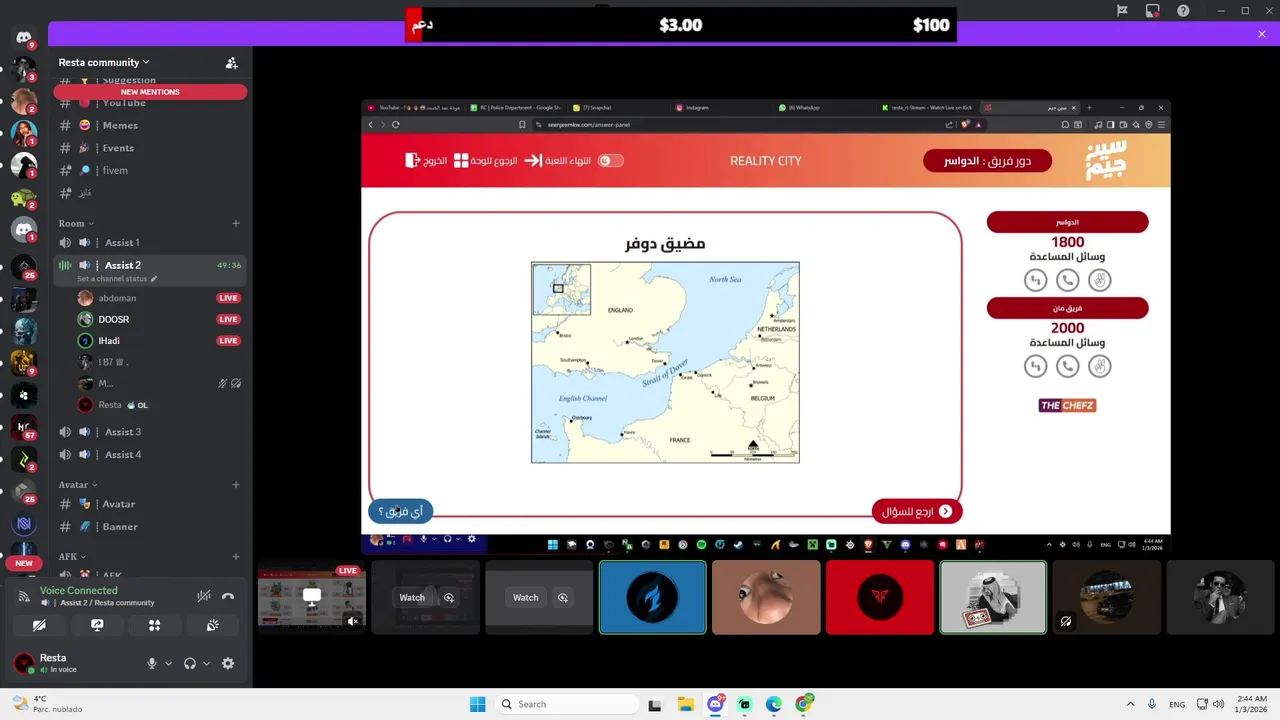Toggle deafen with headphones icon
This screenshot has height=720, width=1280.
(190, 663)
